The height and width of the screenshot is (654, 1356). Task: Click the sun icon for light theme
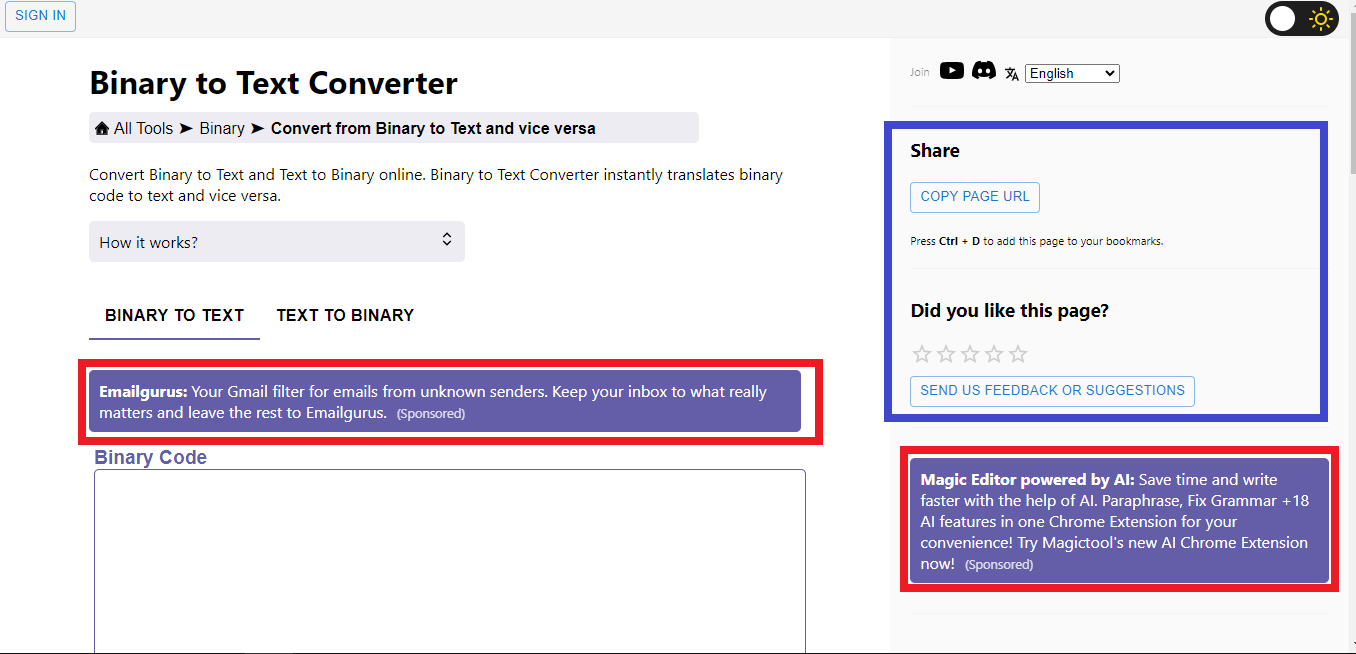[x=1321, y=19]
